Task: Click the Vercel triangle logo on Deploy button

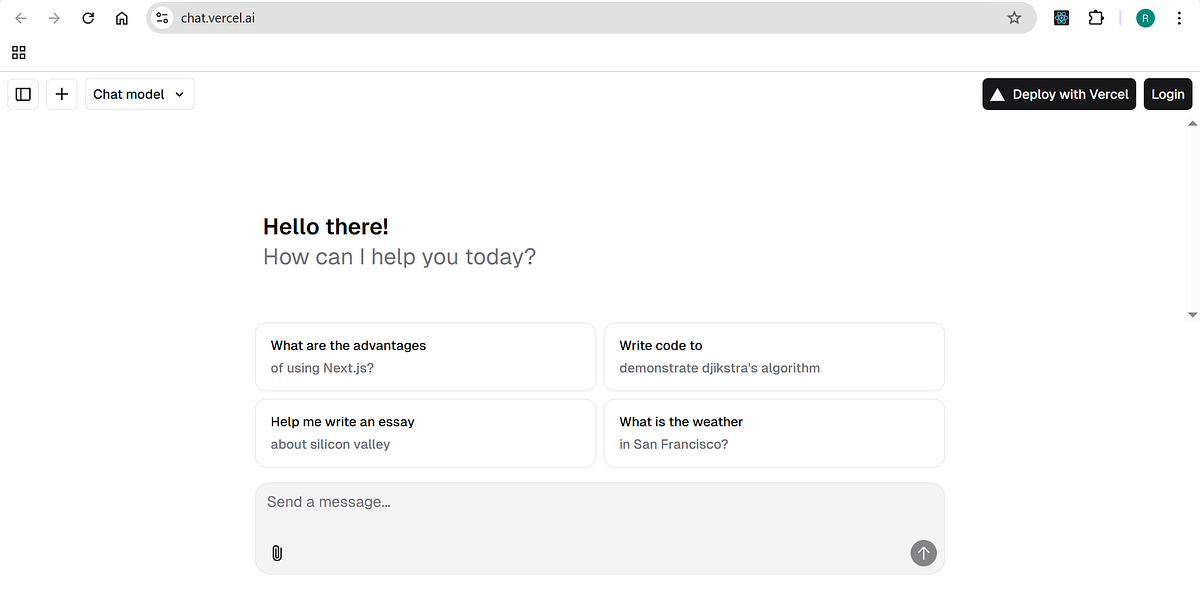Action: [x=999, y=93]
